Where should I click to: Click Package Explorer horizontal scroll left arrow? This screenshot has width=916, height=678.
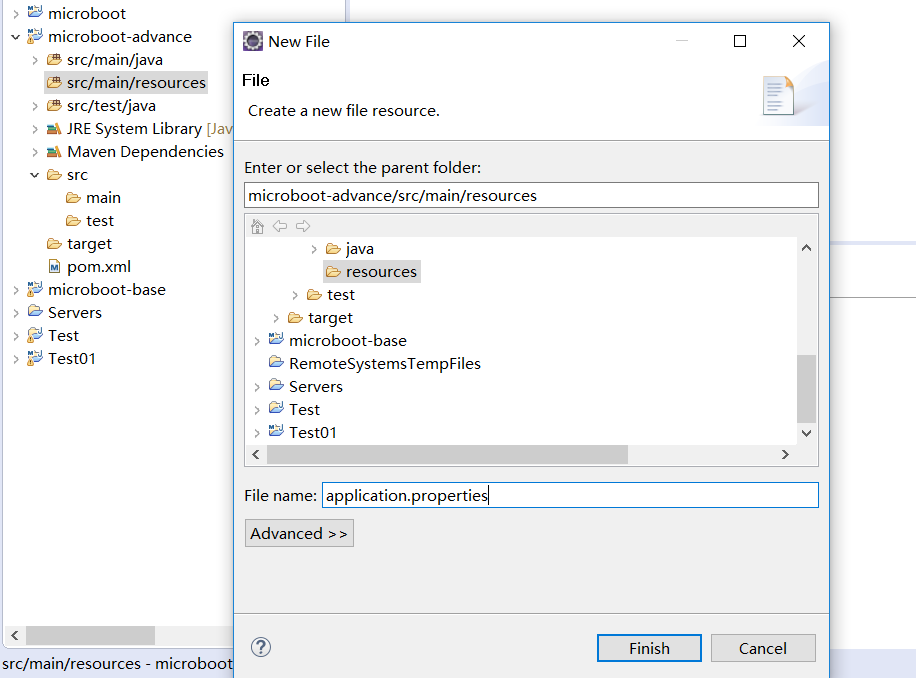[x=15, y=635]
